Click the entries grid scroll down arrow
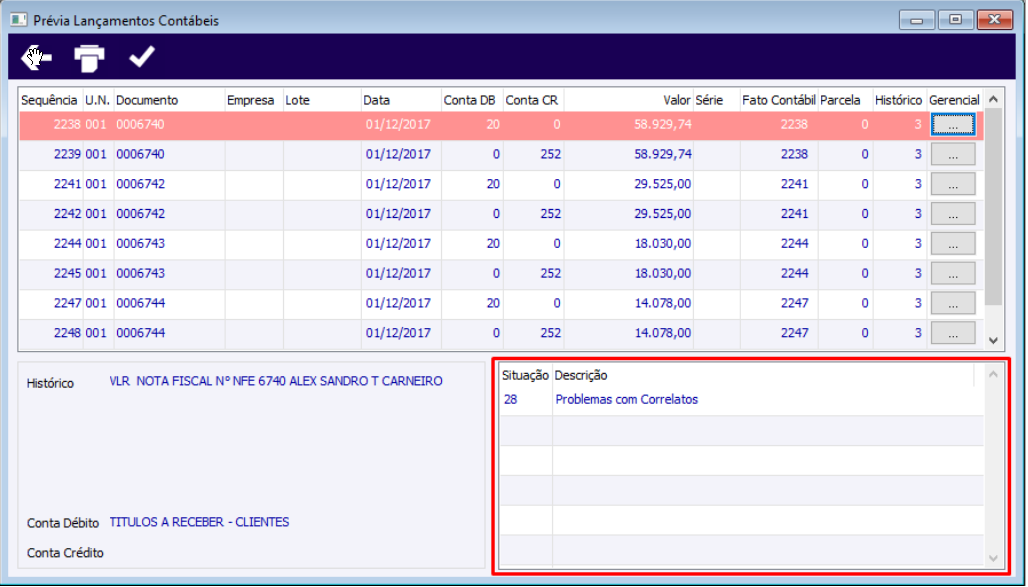 point(993,340)
